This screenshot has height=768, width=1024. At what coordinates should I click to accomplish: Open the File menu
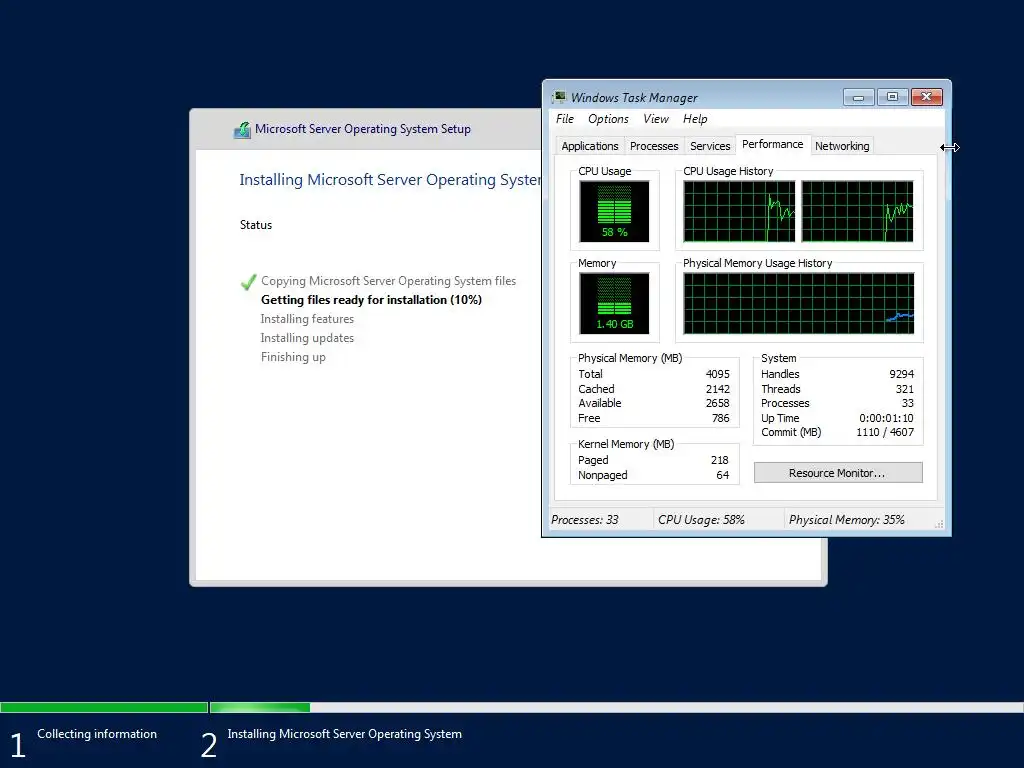click(x=565, y=119)
